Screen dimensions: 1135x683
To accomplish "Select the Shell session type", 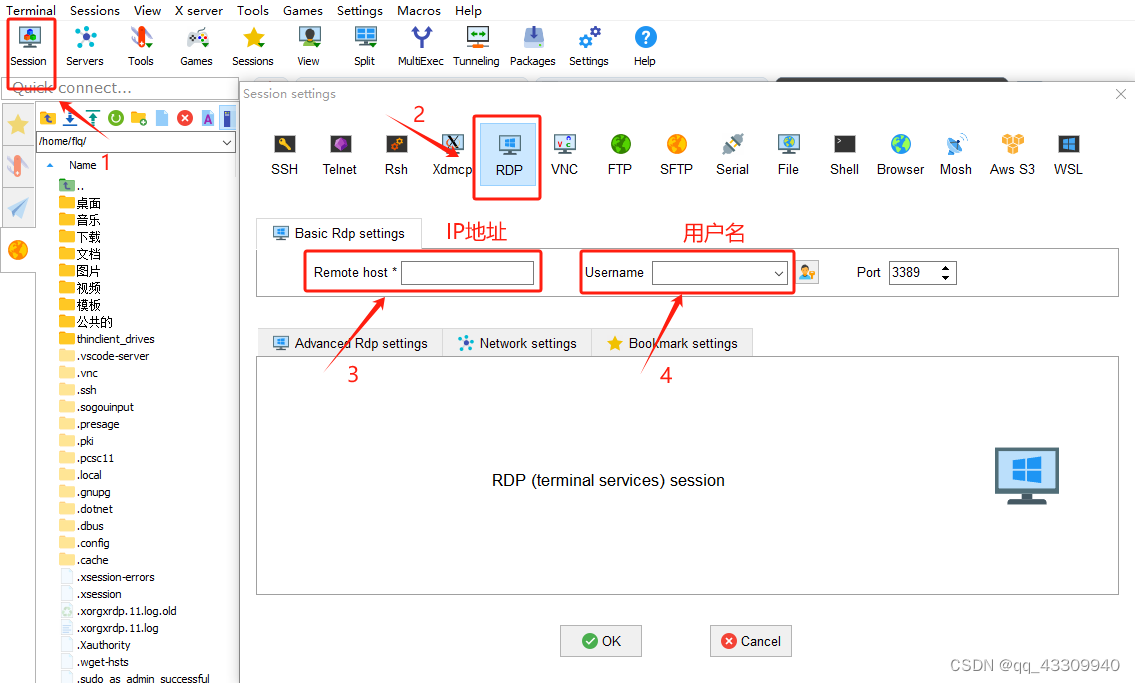I will click(845, 156).
